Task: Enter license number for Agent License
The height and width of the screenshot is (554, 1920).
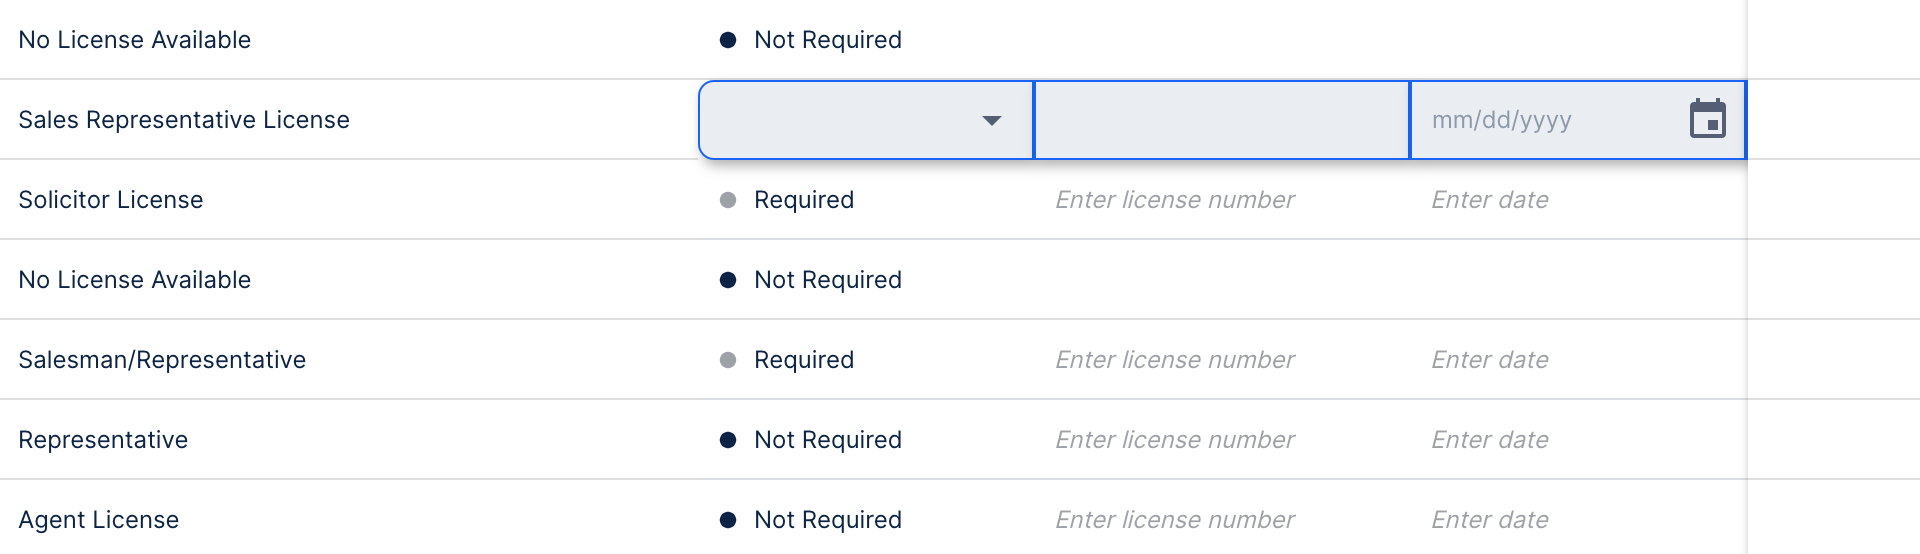Action: pos(1174,520)
